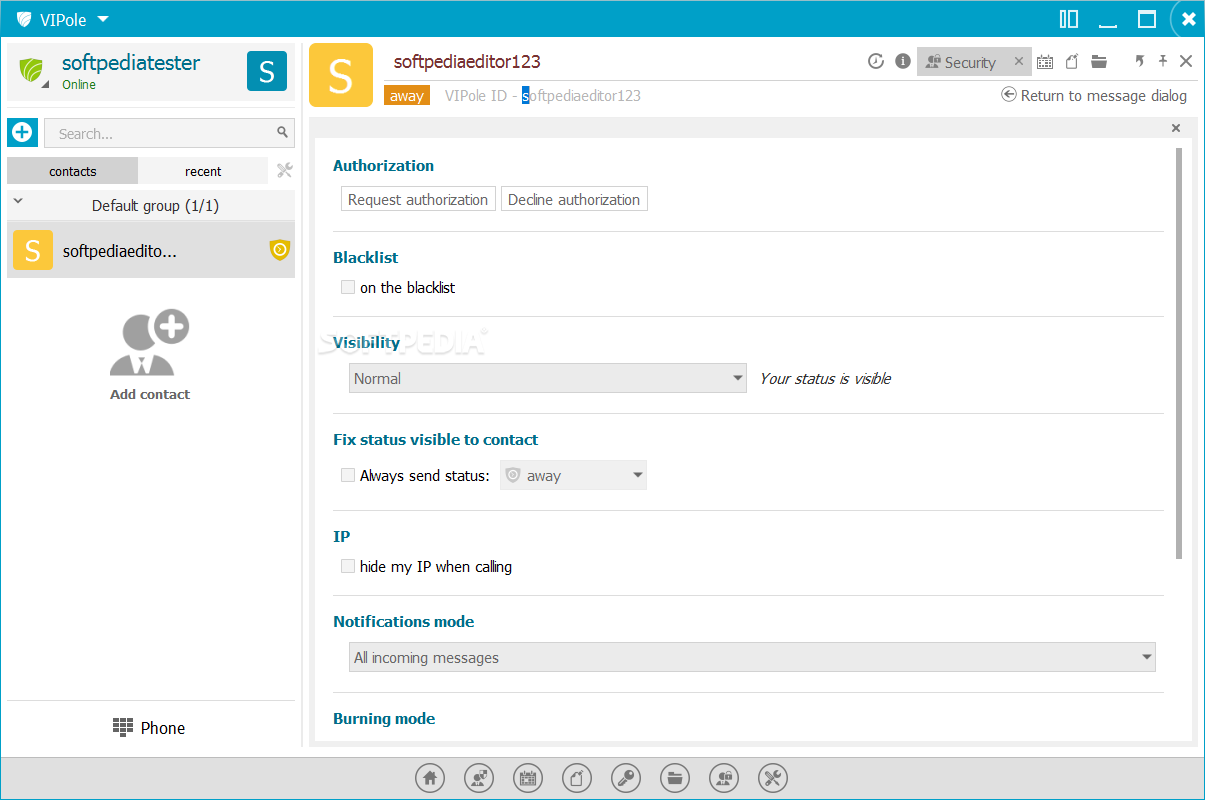Open the Home icon in bottom toolbar
This screenshot has height=800, width=1205.
click(430, 778)
